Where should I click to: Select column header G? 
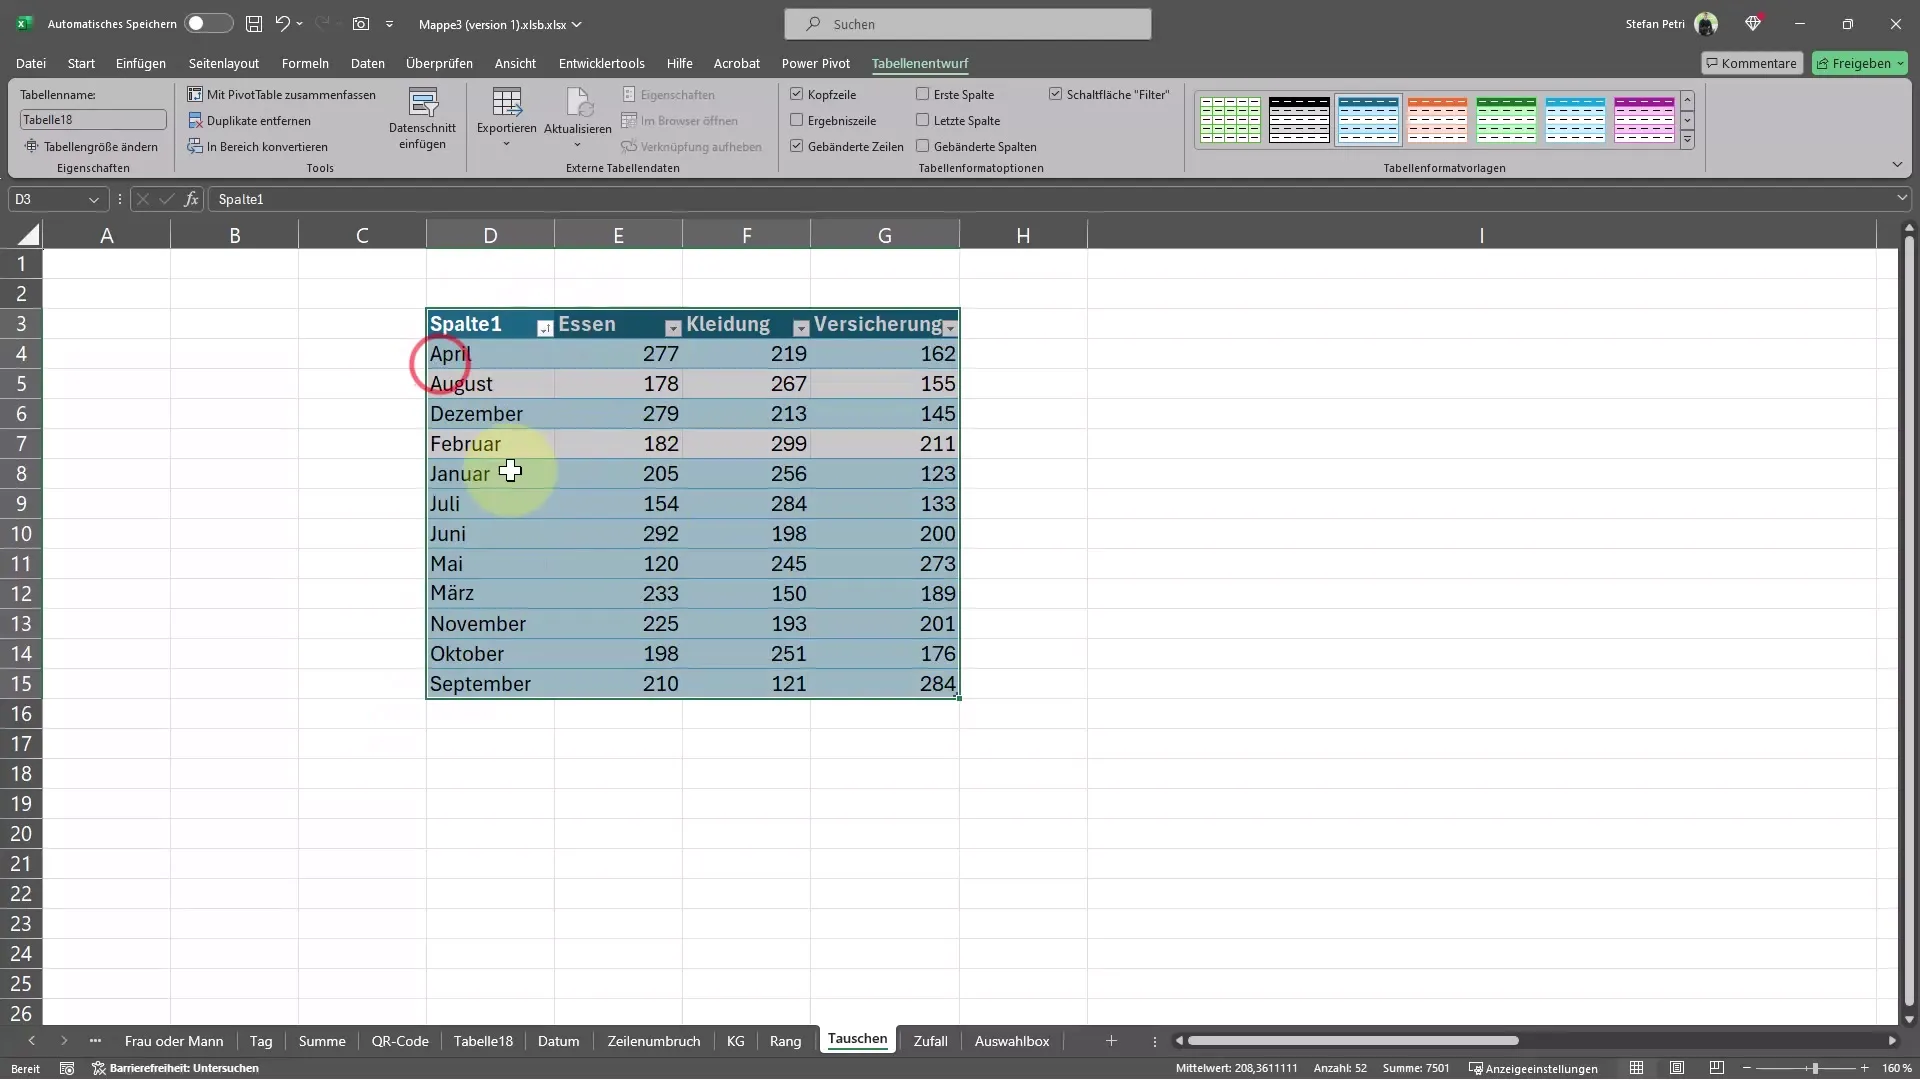pos(884,235)
